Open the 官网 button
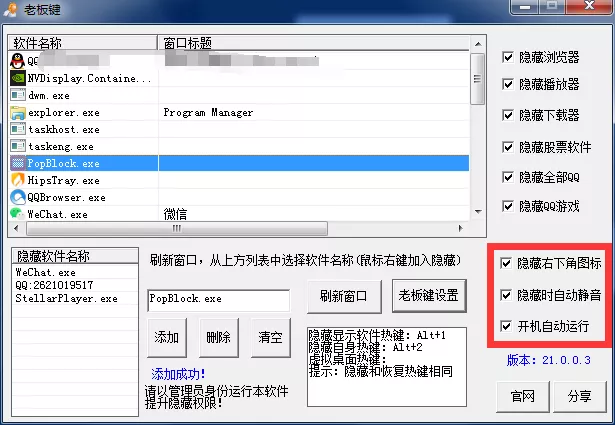Viewport: 615px width, 425px height. point(522,396)
